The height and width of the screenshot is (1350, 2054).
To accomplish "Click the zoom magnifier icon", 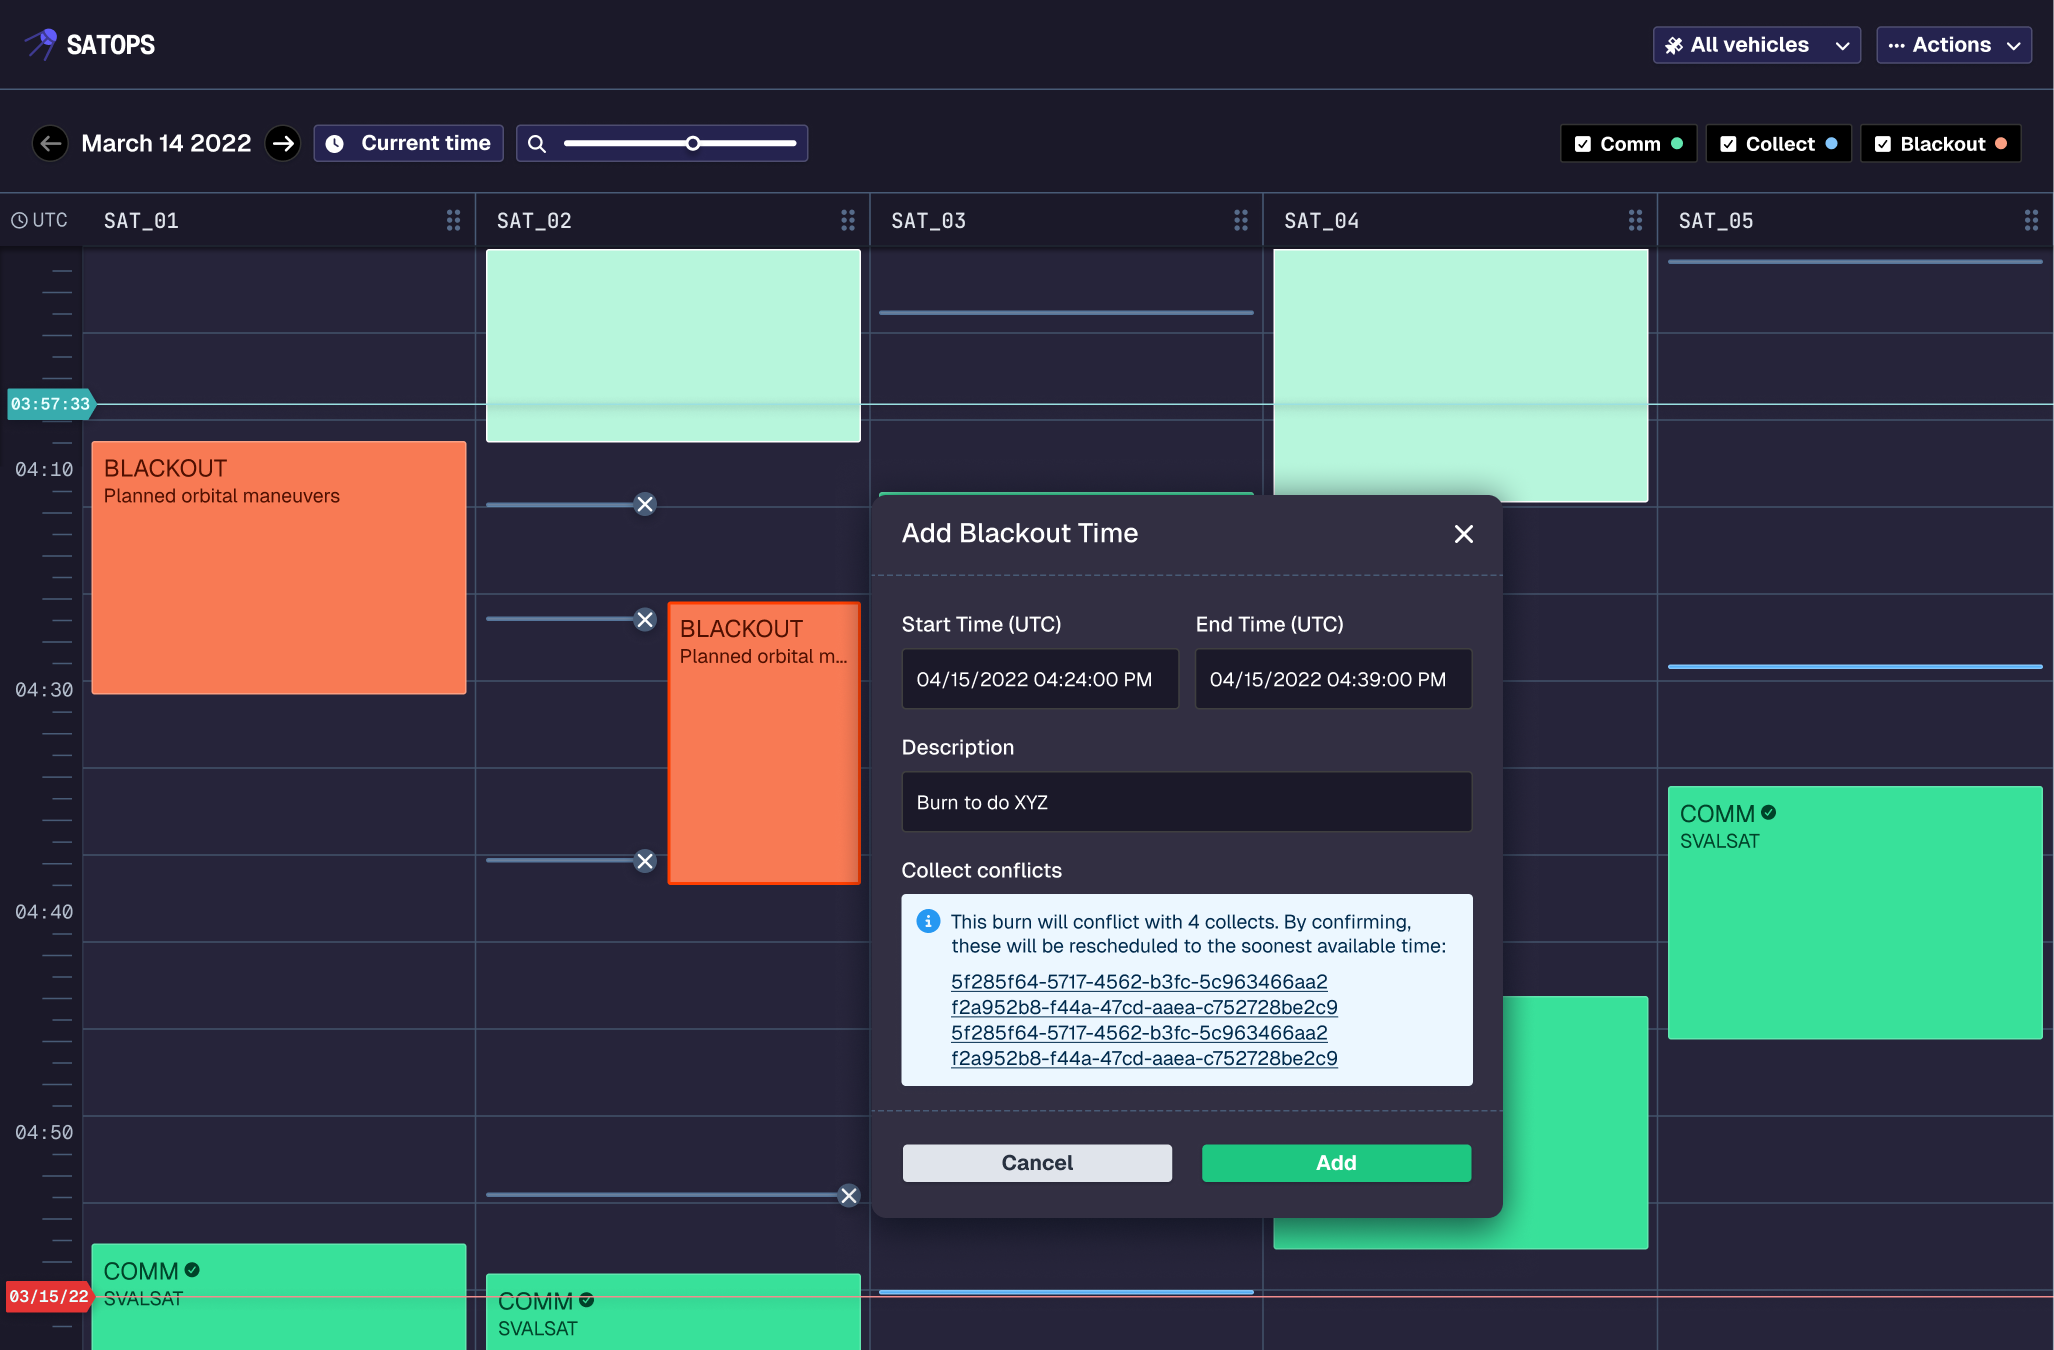I will [x=537, y=144].
